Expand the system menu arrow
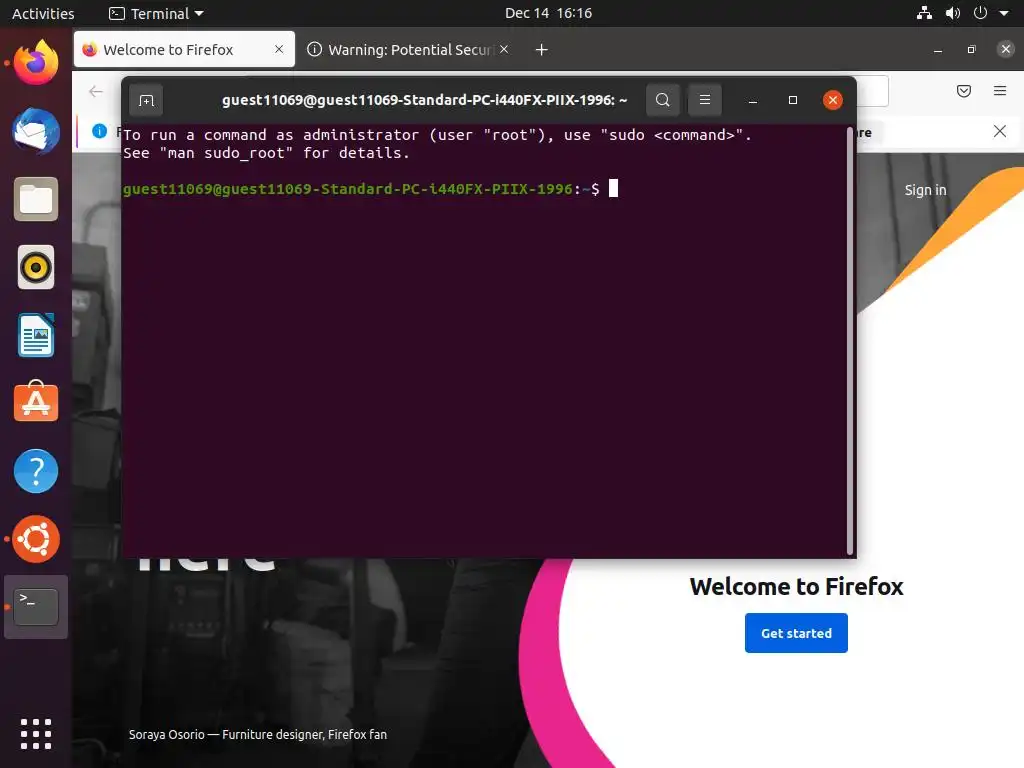 point(1004,13)
